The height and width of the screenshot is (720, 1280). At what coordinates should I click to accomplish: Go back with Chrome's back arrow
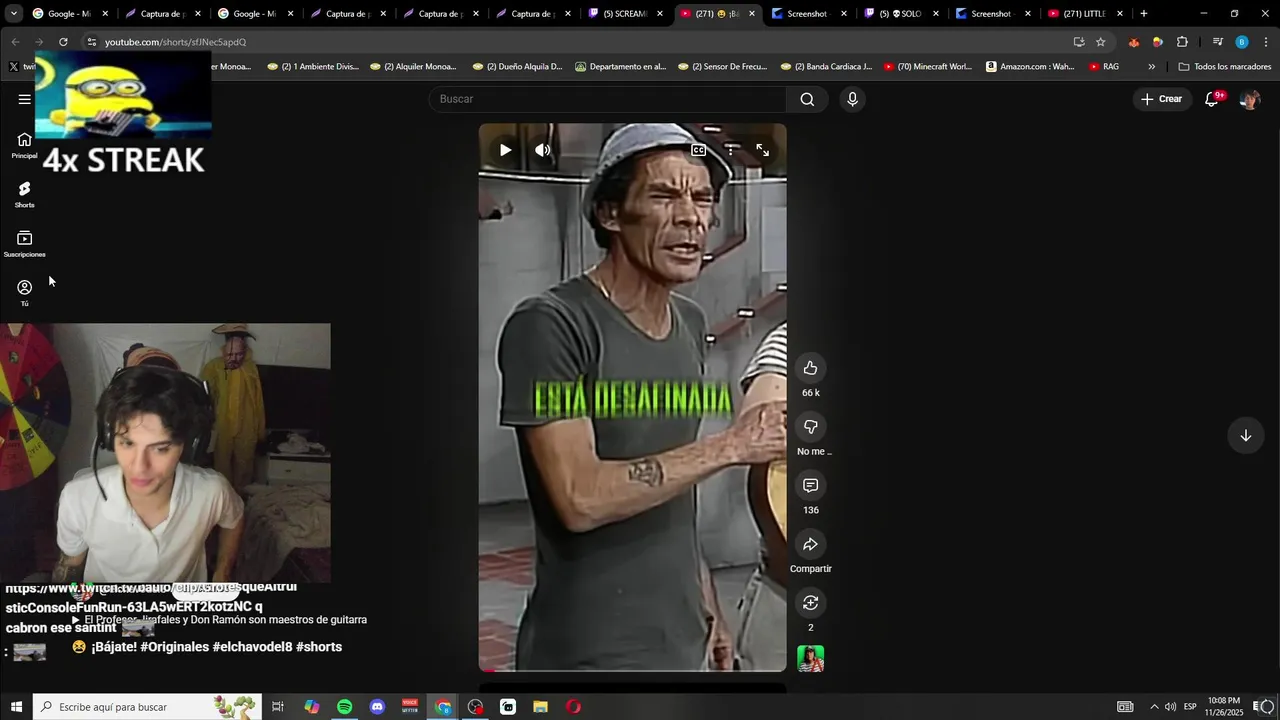coord(15,42)
